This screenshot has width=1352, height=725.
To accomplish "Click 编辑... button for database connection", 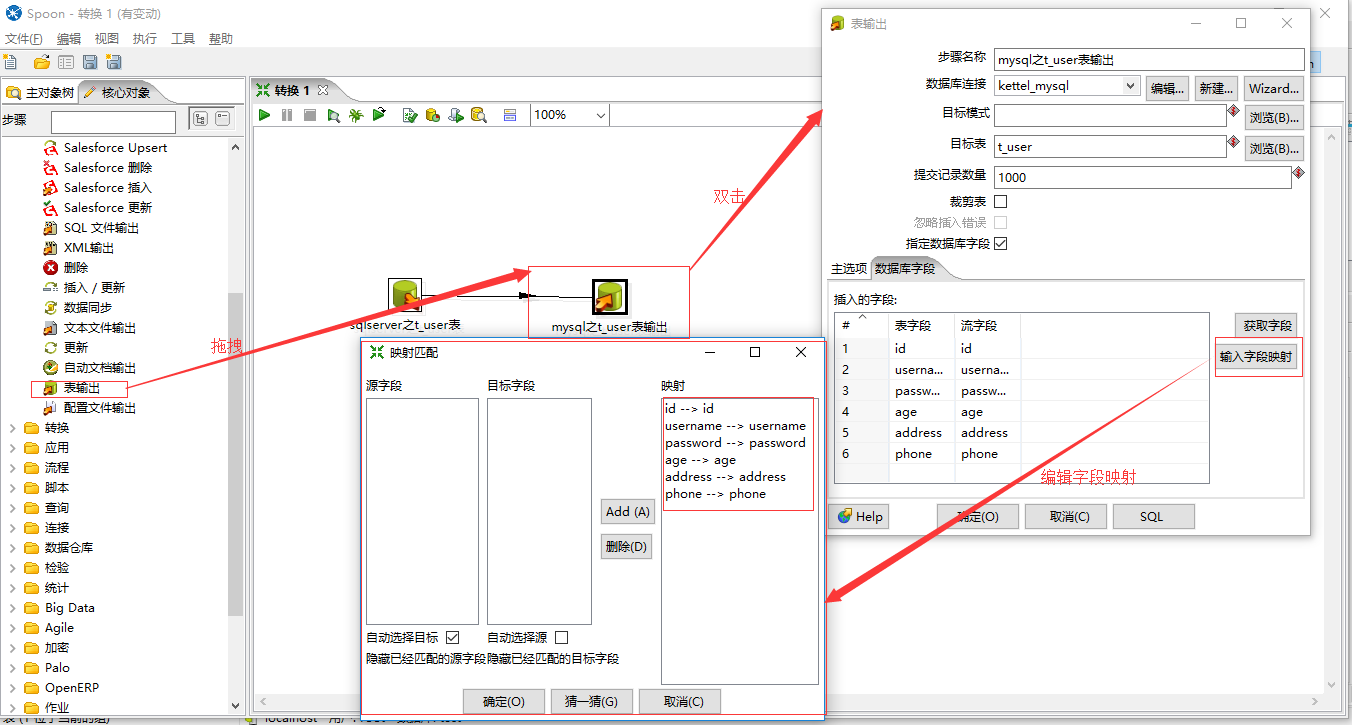I will click(1167, 88).
